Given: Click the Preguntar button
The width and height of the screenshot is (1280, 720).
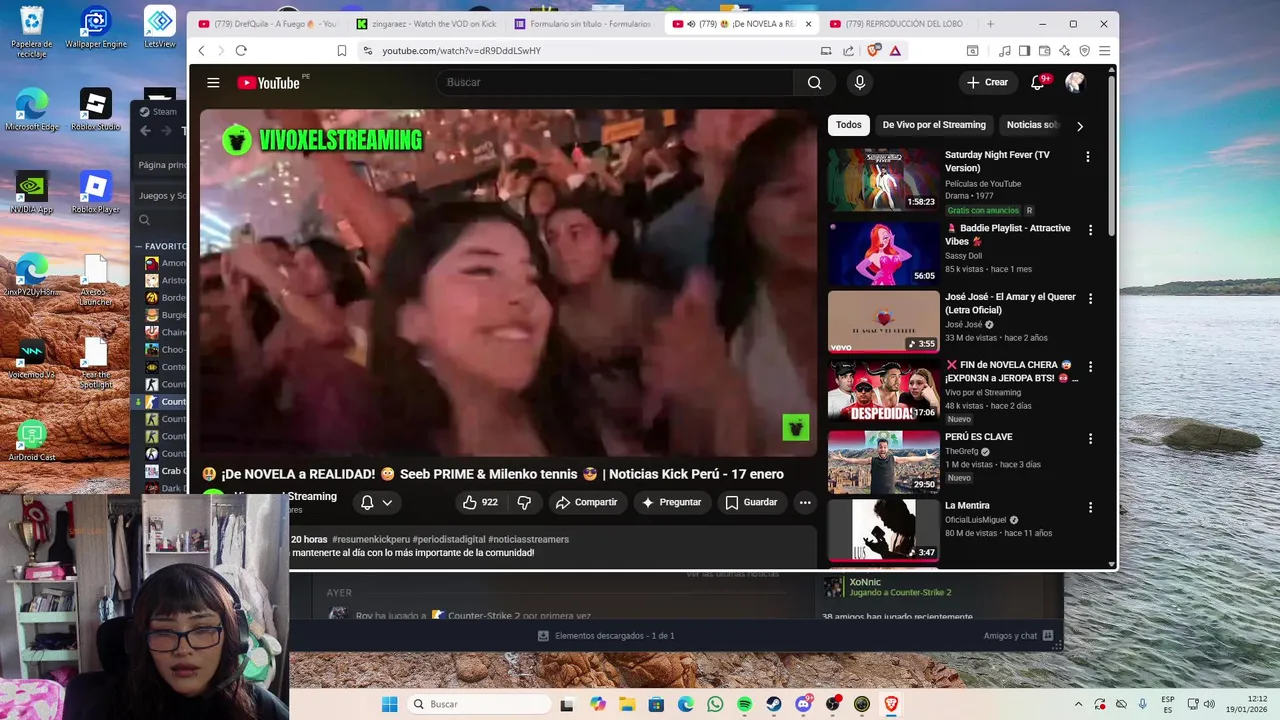Looking at the screenshot, I should point(671,502).
